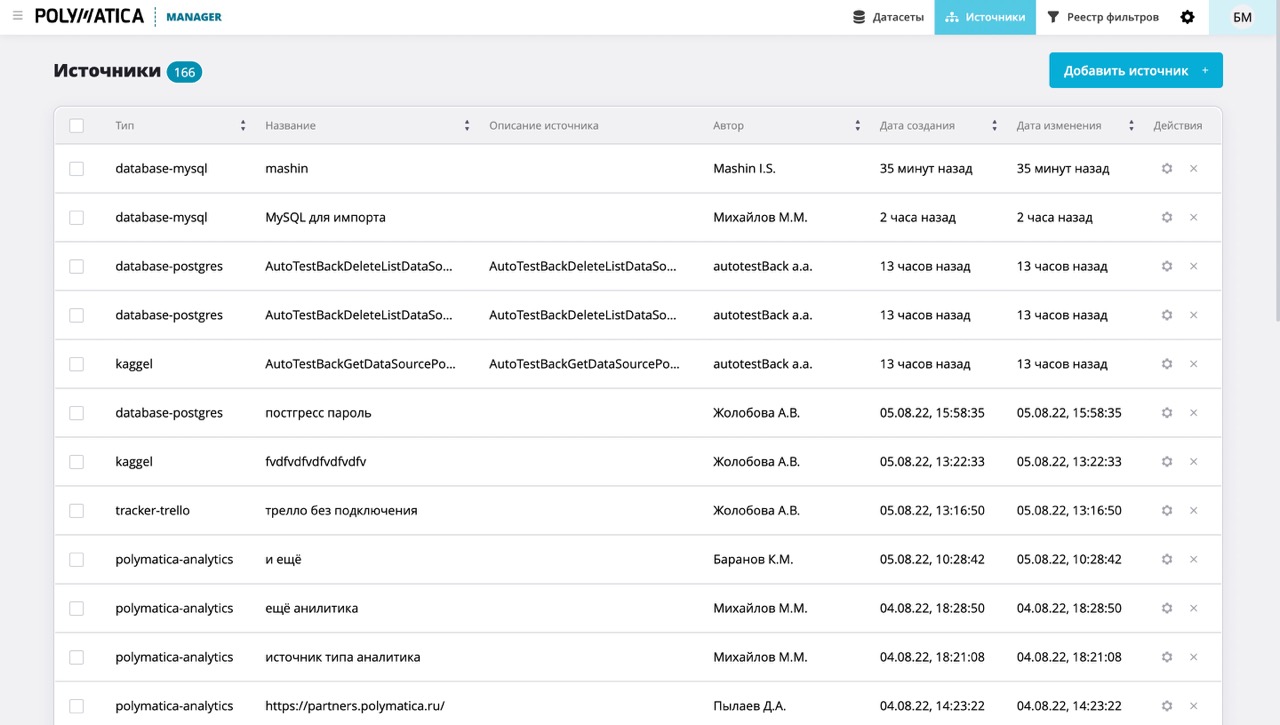This screenshot has height=725, width=1280.
Task: Delete источник типа аналитика source
Action: 1193,658
